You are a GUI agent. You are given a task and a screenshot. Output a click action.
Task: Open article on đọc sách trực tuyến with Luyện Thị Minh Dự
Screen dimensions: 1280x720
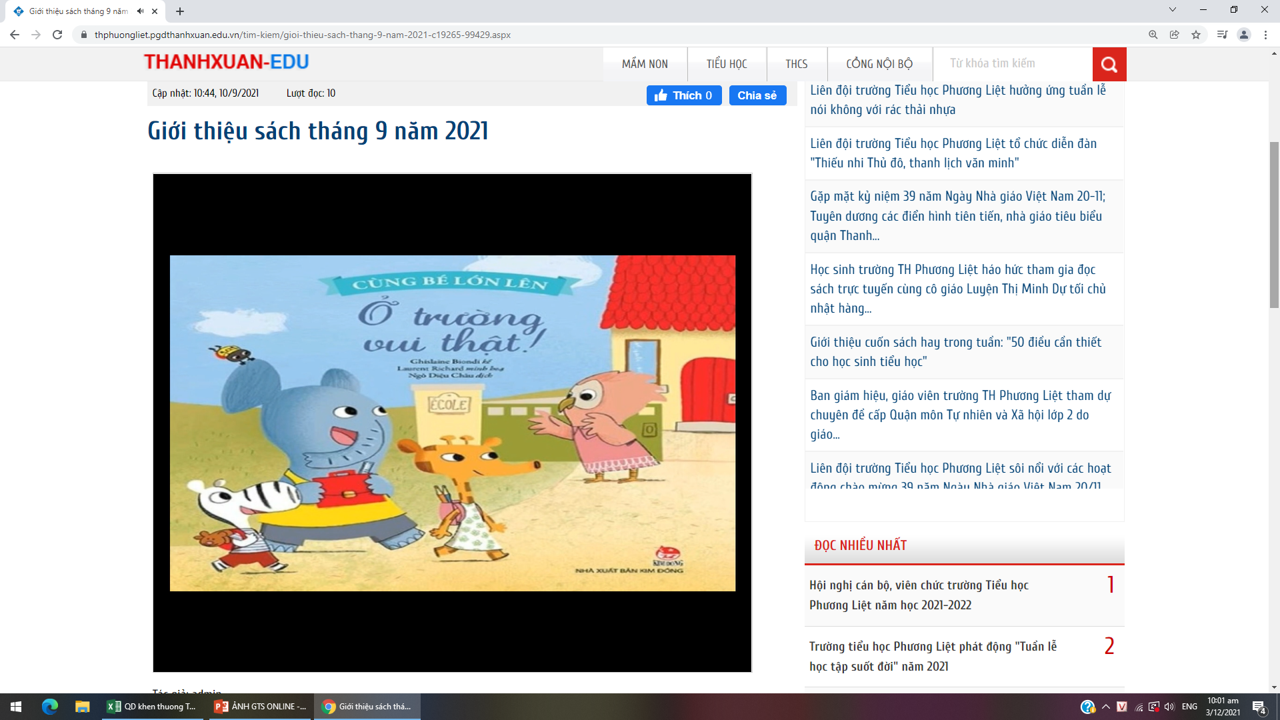(x=958, y=289)
